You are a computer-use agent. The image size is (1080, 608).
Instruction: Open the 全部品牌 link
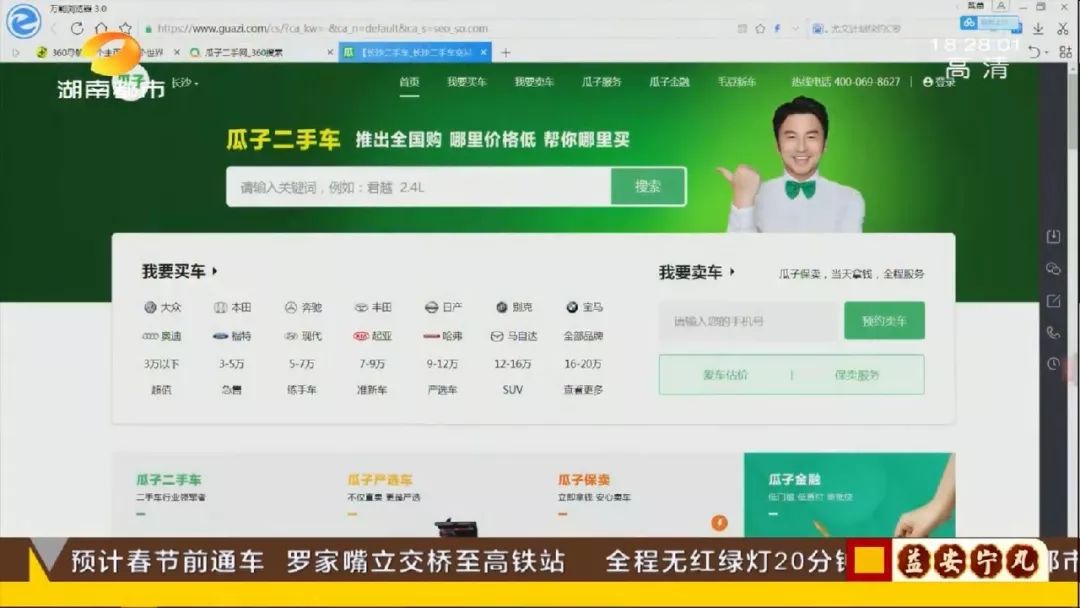[x=583, y=336]
